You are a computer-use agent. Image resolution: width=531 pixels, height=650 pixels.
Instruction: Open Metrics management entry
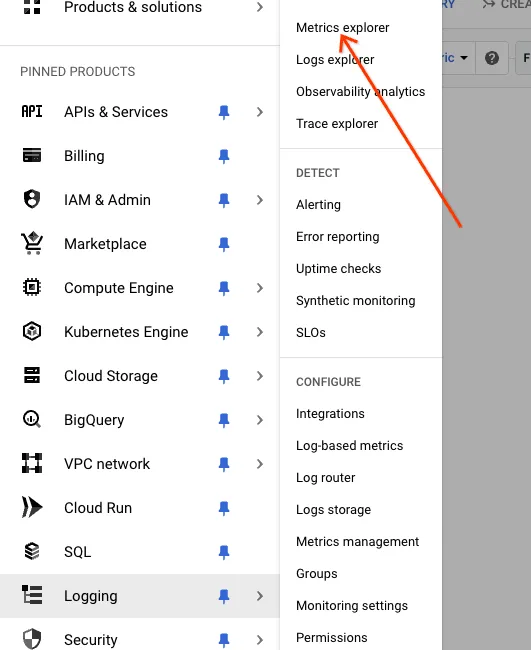357,541
